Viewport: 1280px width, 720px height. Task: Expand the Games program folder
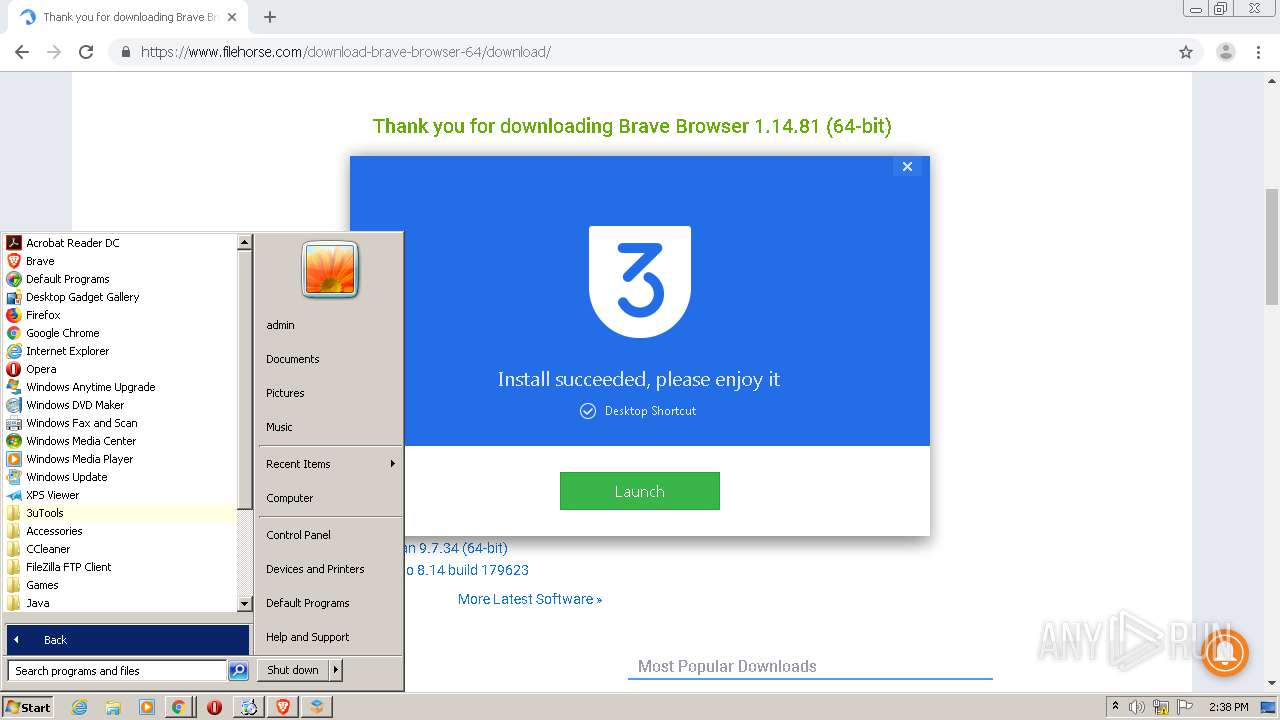[120, 585]
